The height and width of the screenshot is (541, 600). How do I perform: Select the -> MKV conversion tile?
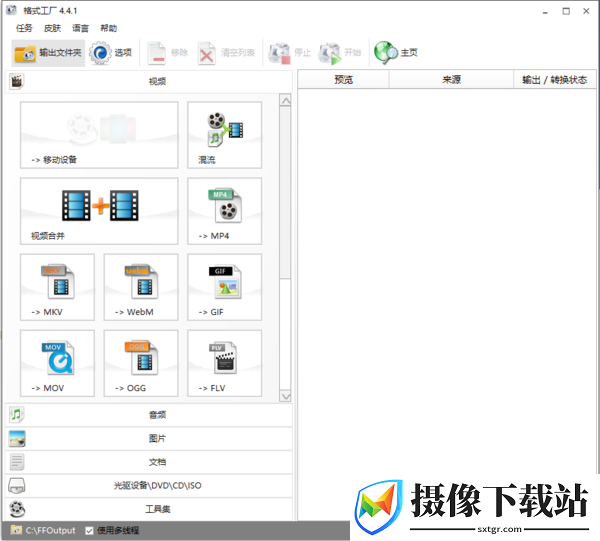point(57,287)
